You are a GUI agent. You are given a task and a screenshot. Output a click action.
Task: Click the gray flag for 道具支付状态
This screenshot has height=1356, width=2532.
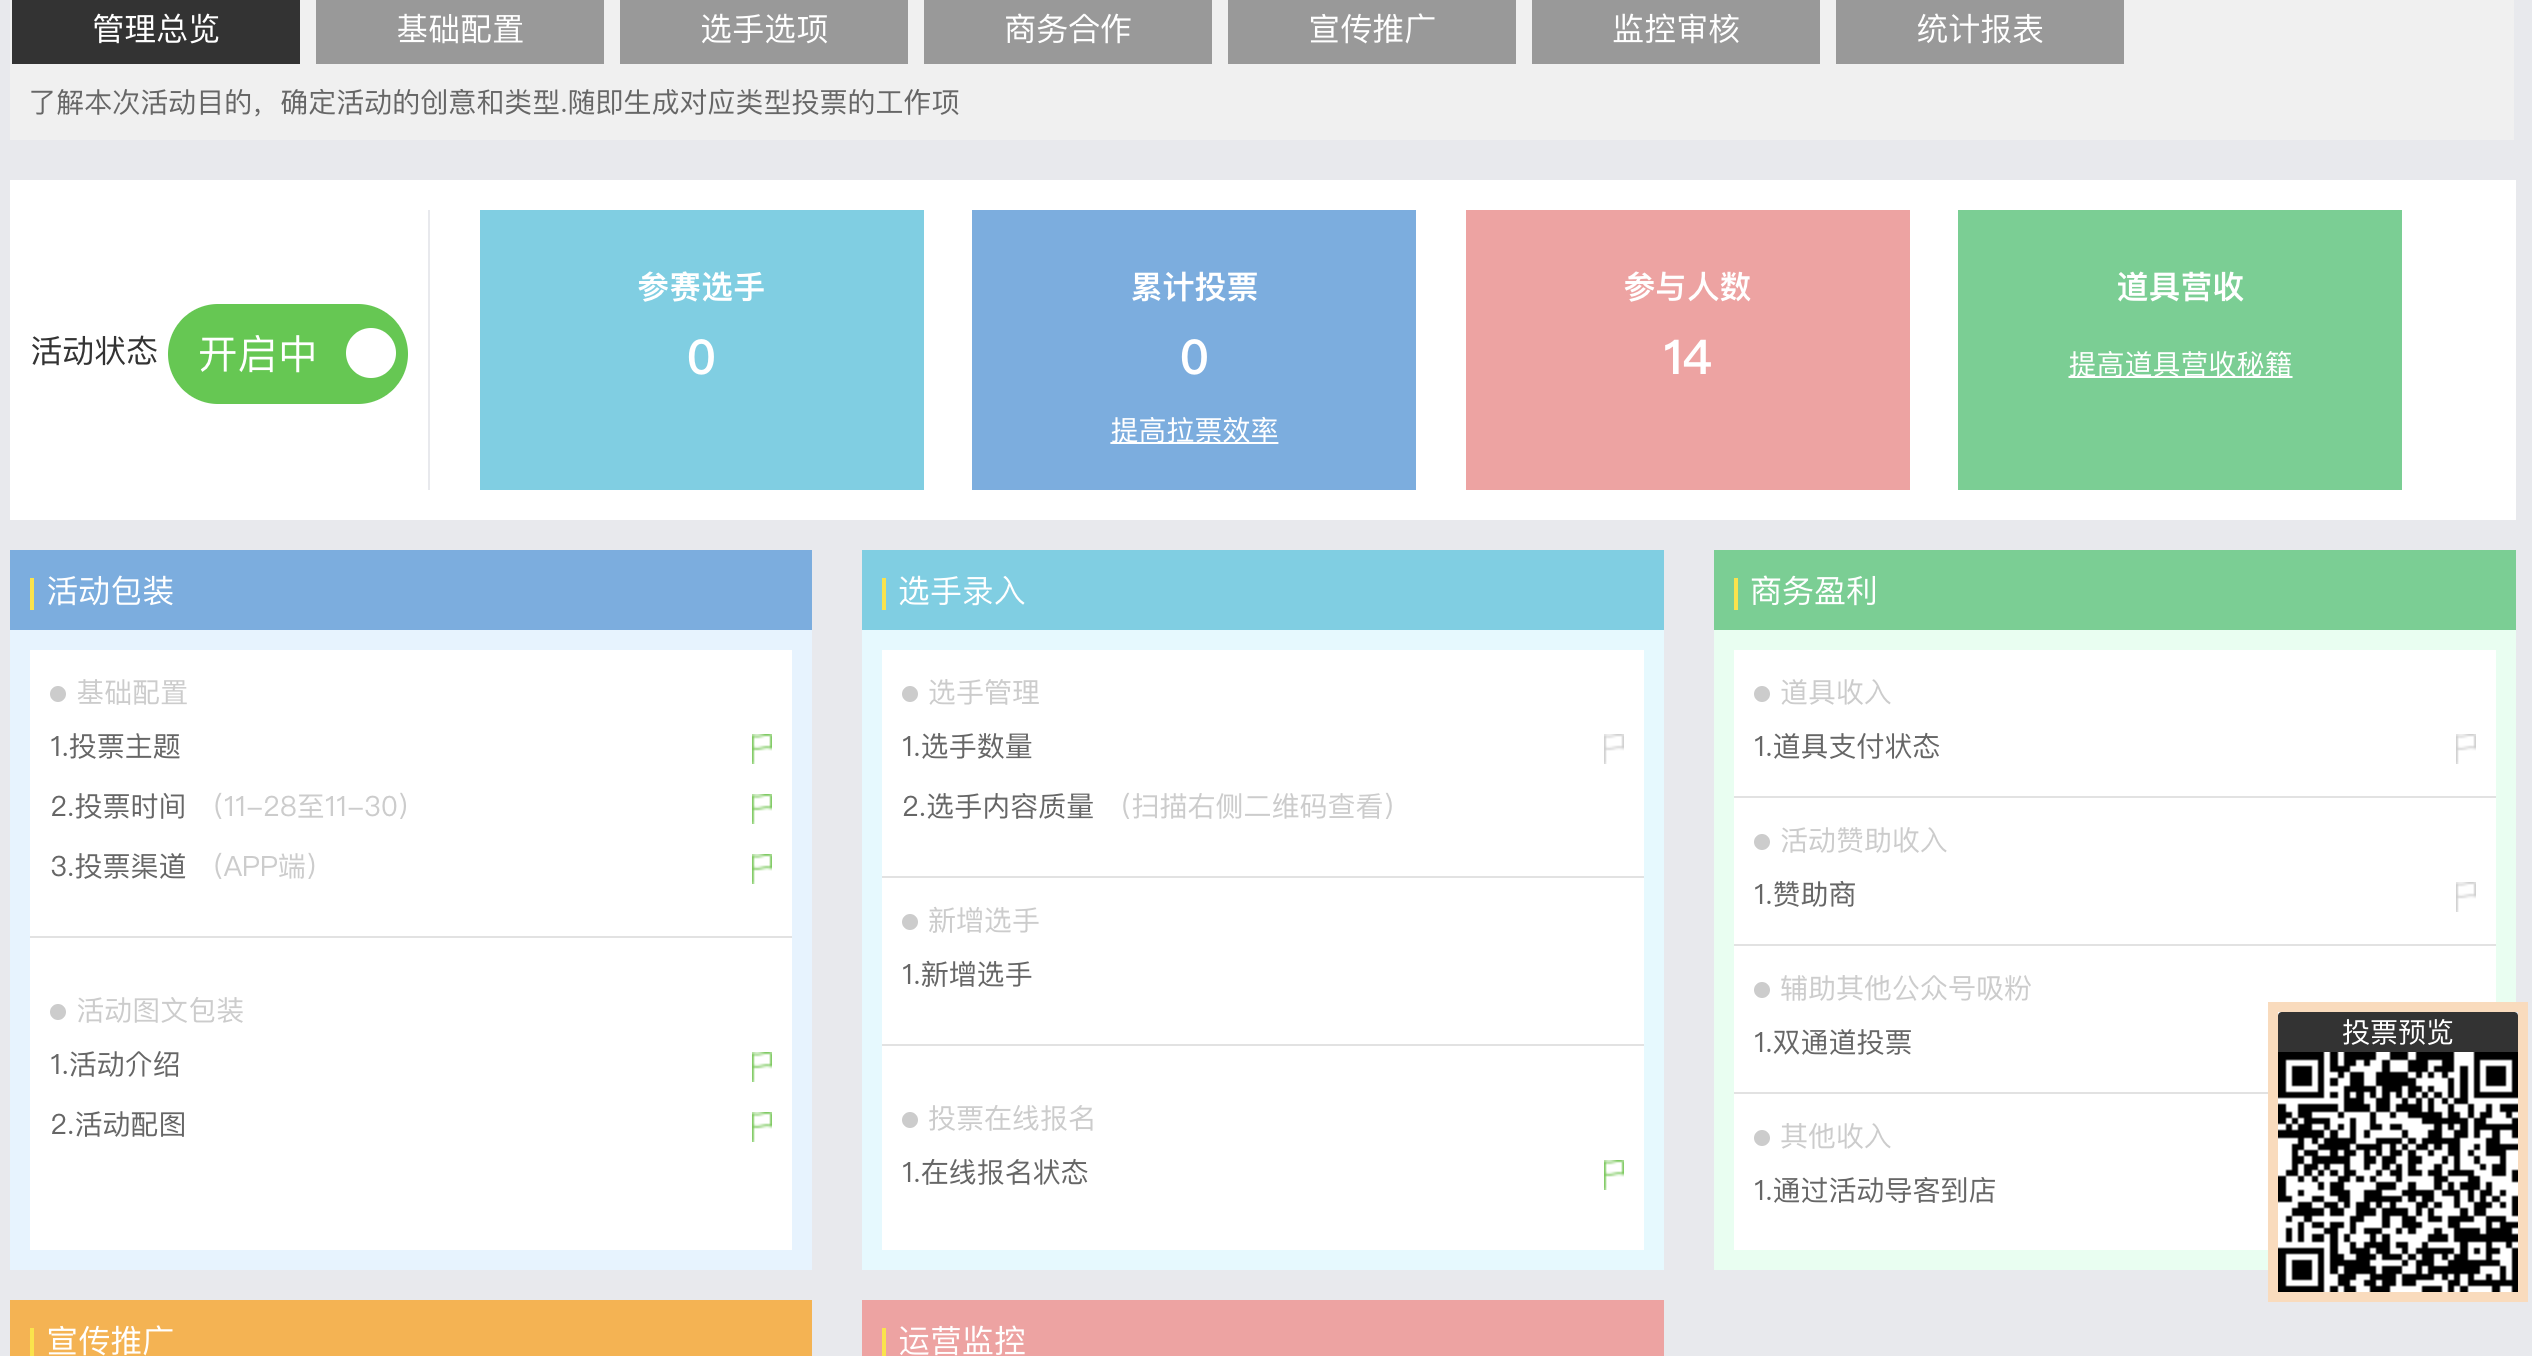pos(2465,747)
